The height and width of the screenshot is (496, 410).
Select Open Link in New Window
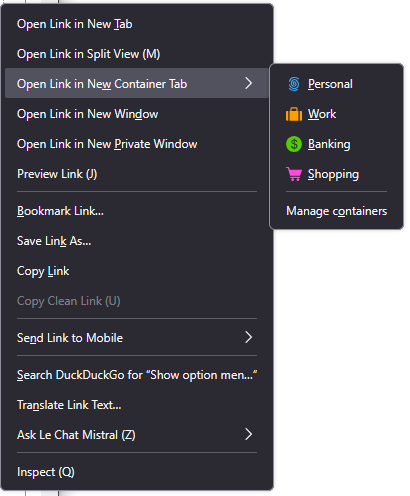(137, 114)
